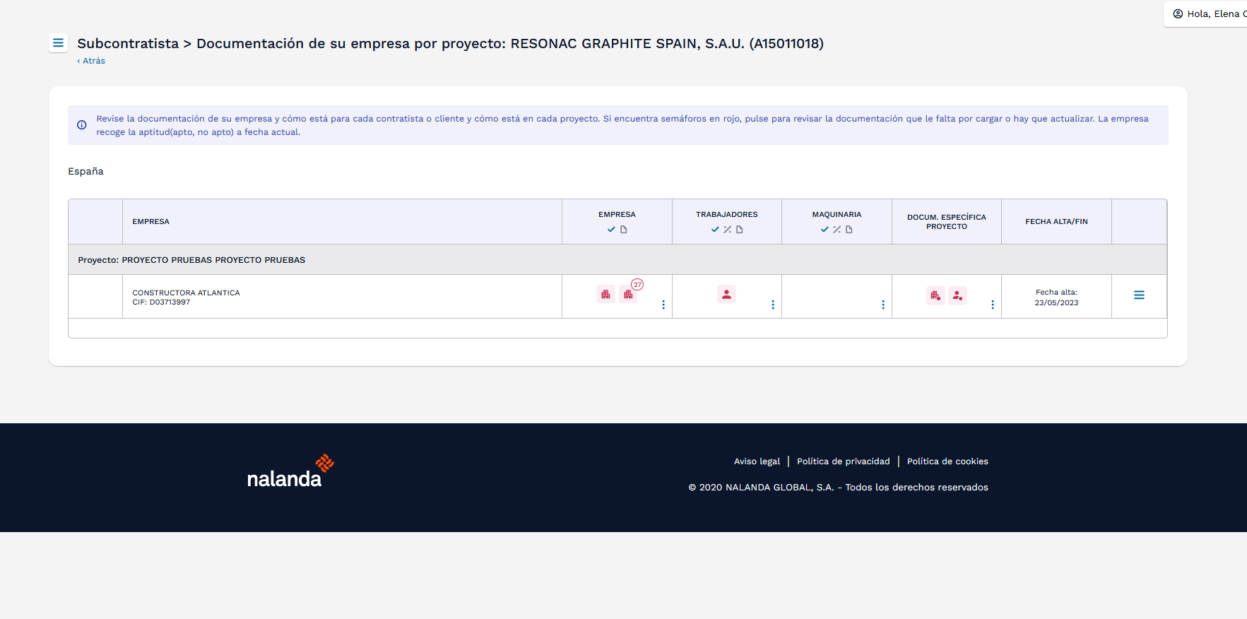Image resolution: width=1247 pixels, height=619 pixels.
Task: Click the checkmark icon under the Maquinaria header
Action: 825,230
